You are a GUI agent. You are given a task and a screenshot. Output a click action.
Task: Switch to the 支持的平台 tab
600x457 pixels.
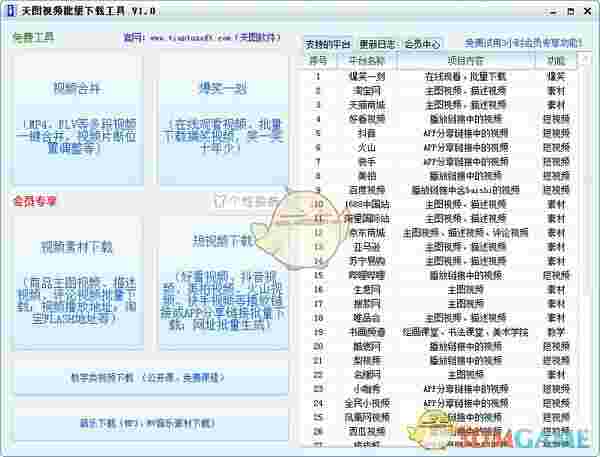pyautogui.click(x=328, y=44)
